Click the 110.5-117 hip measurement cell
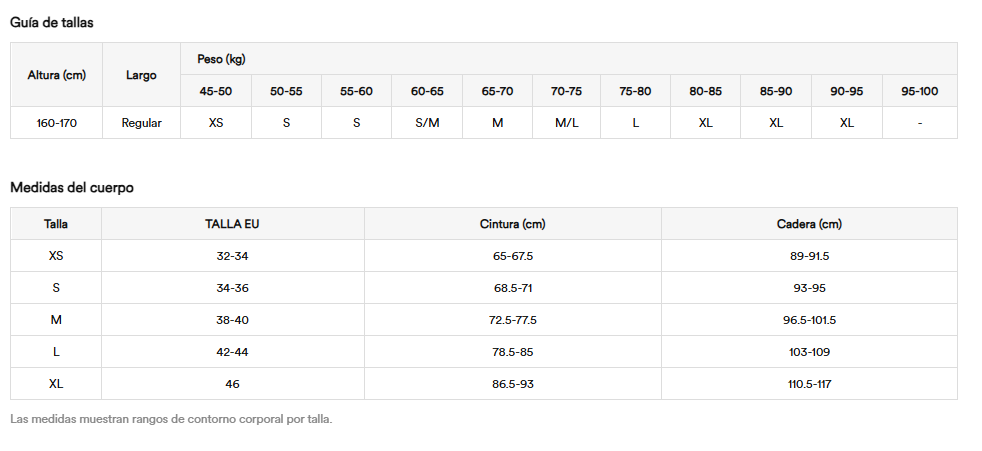 point(809,384)
